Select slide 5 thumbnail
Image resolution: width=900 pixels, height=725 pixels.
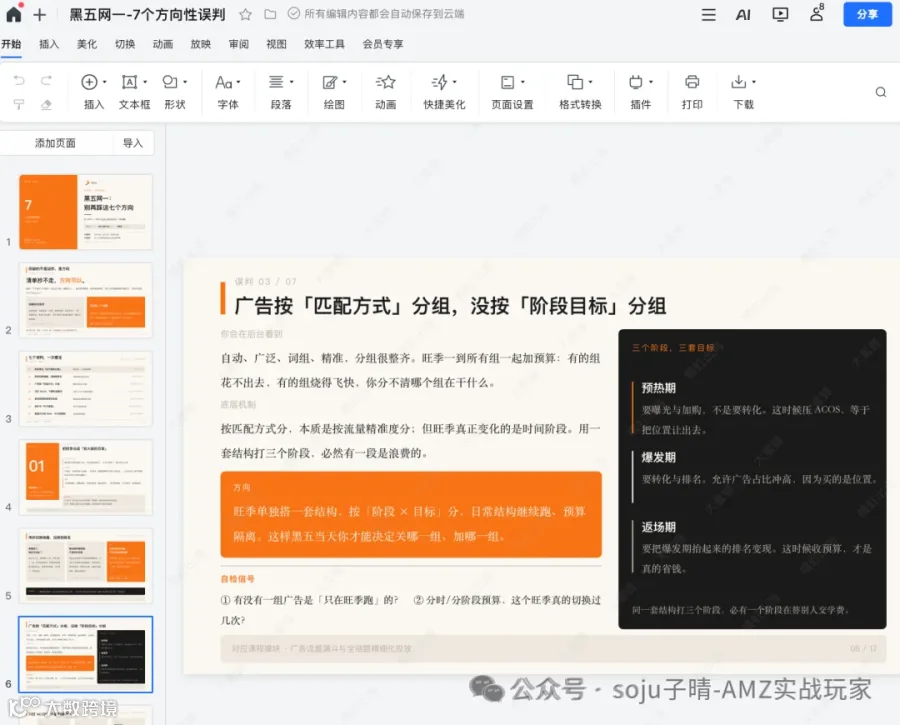point(86,565)
